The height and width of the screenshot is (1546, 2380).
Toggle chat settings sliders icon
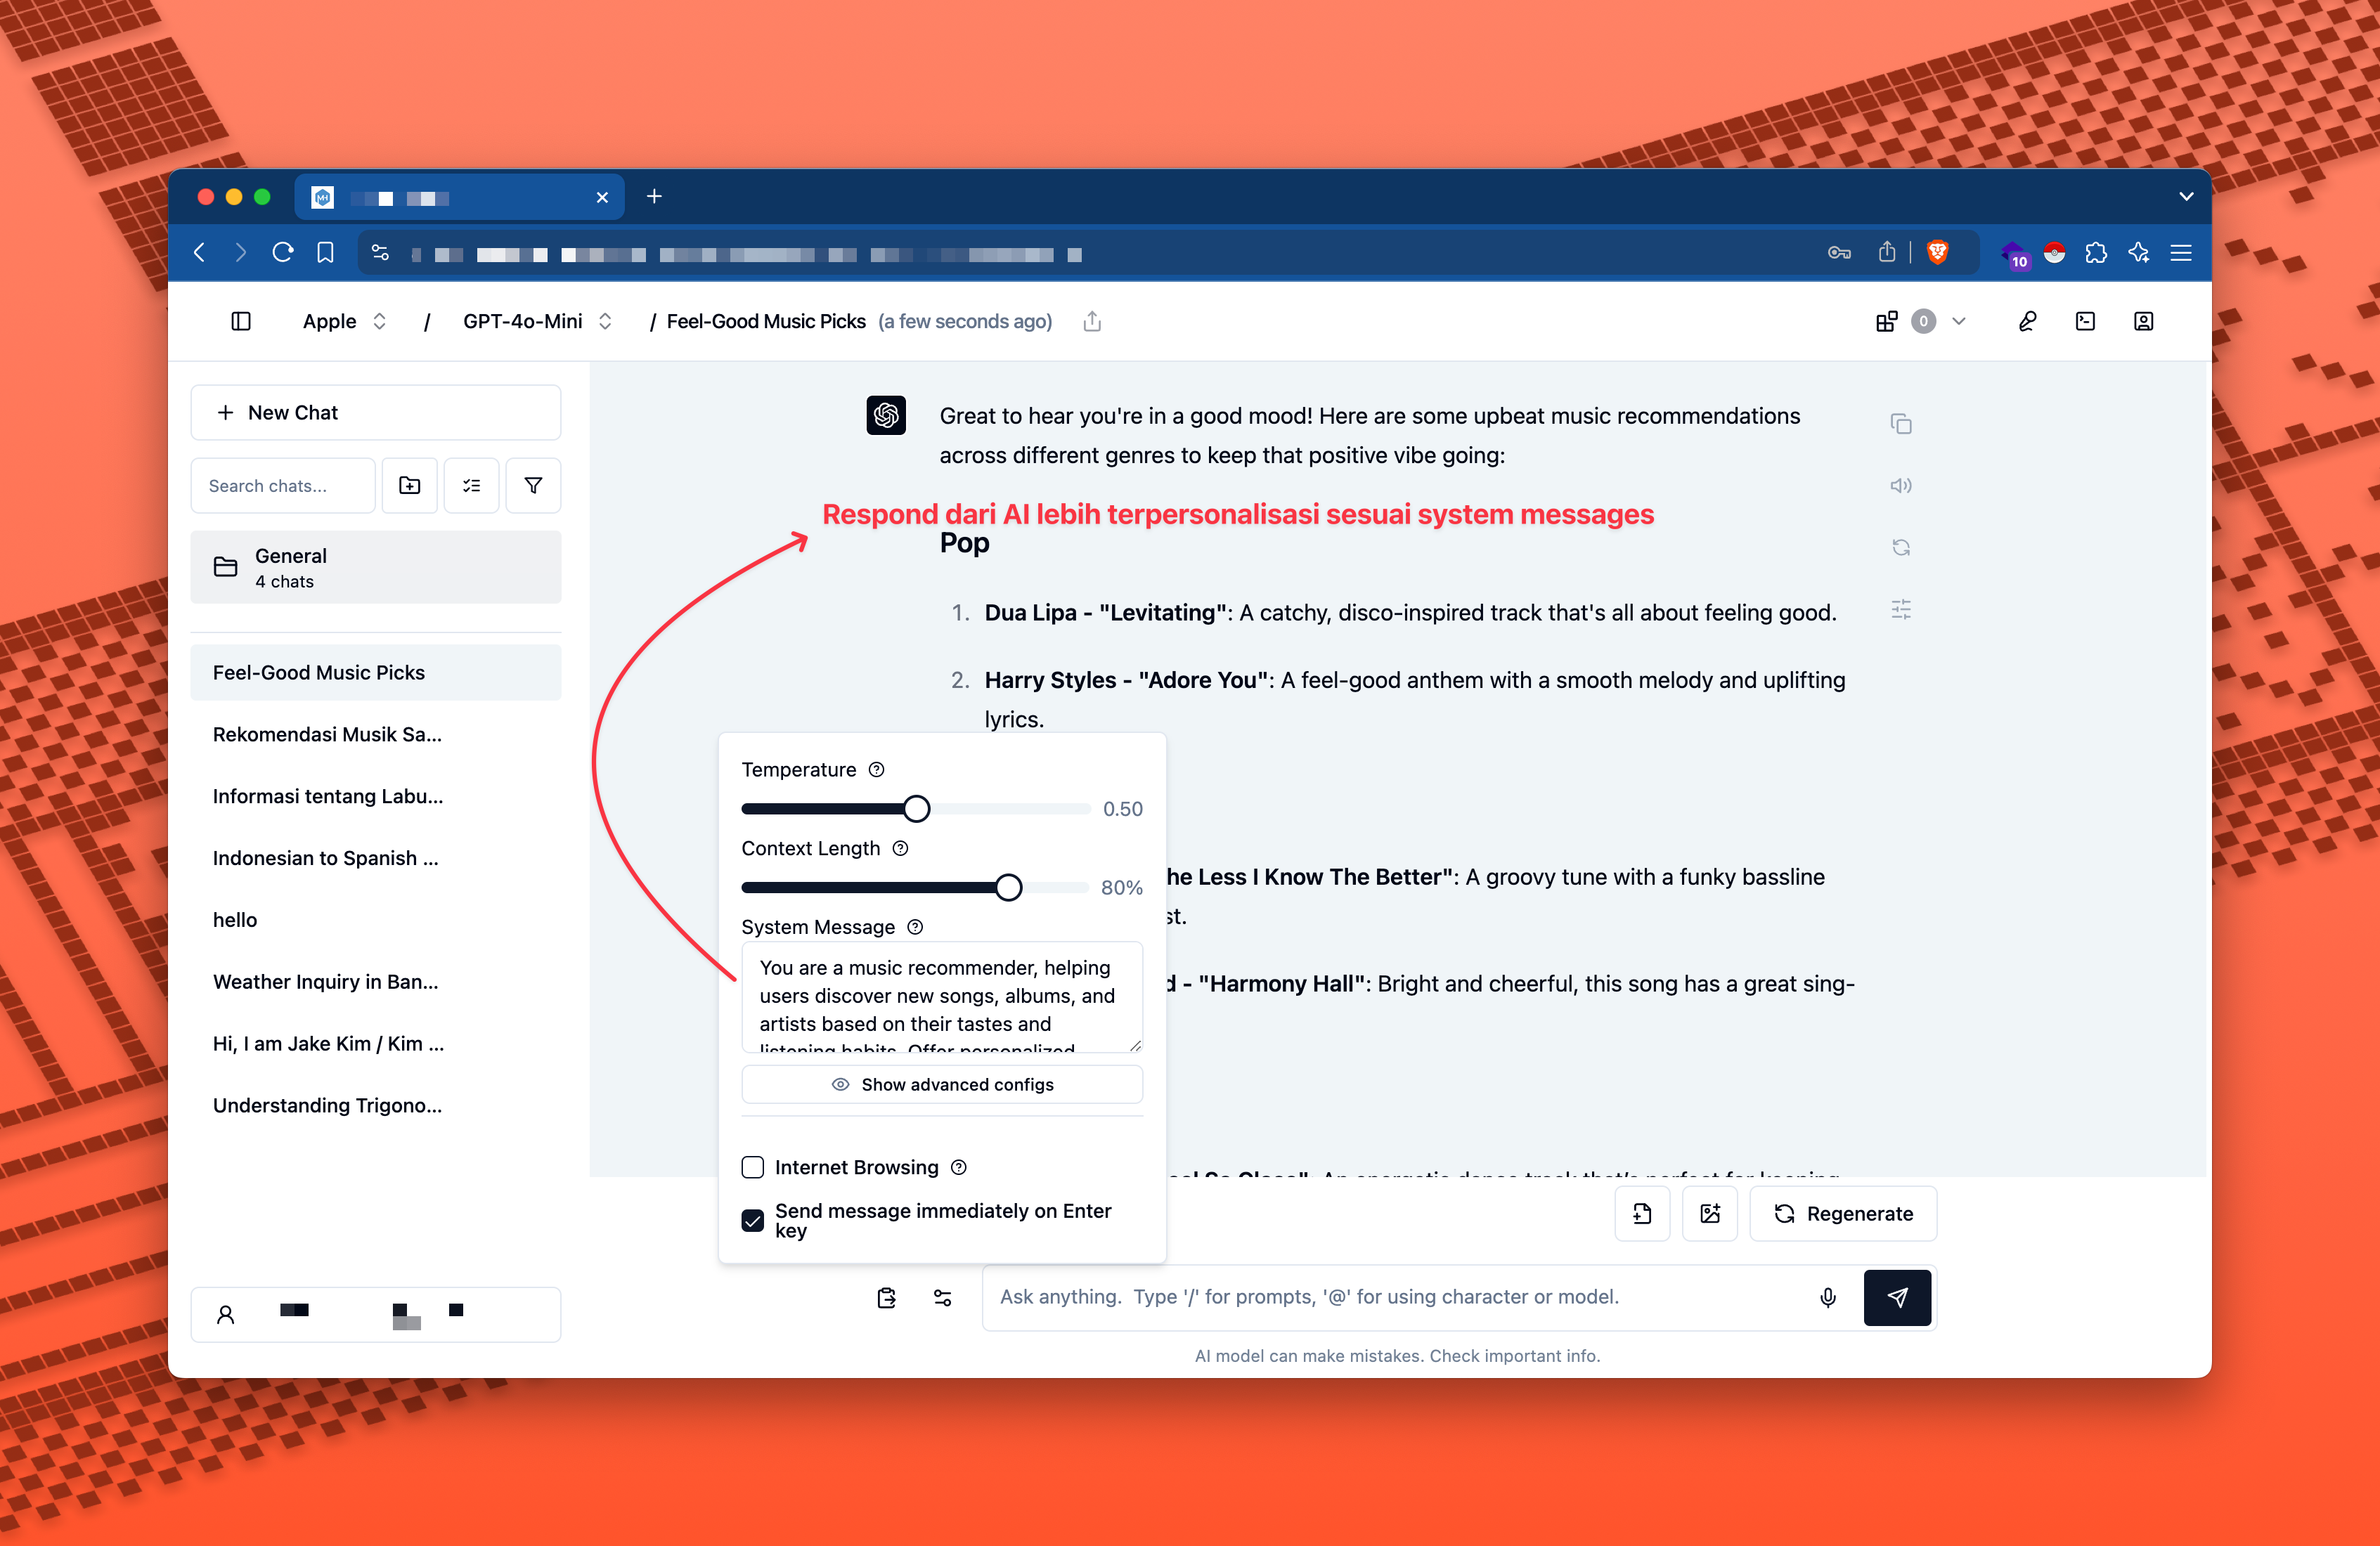pos(943,1298)
